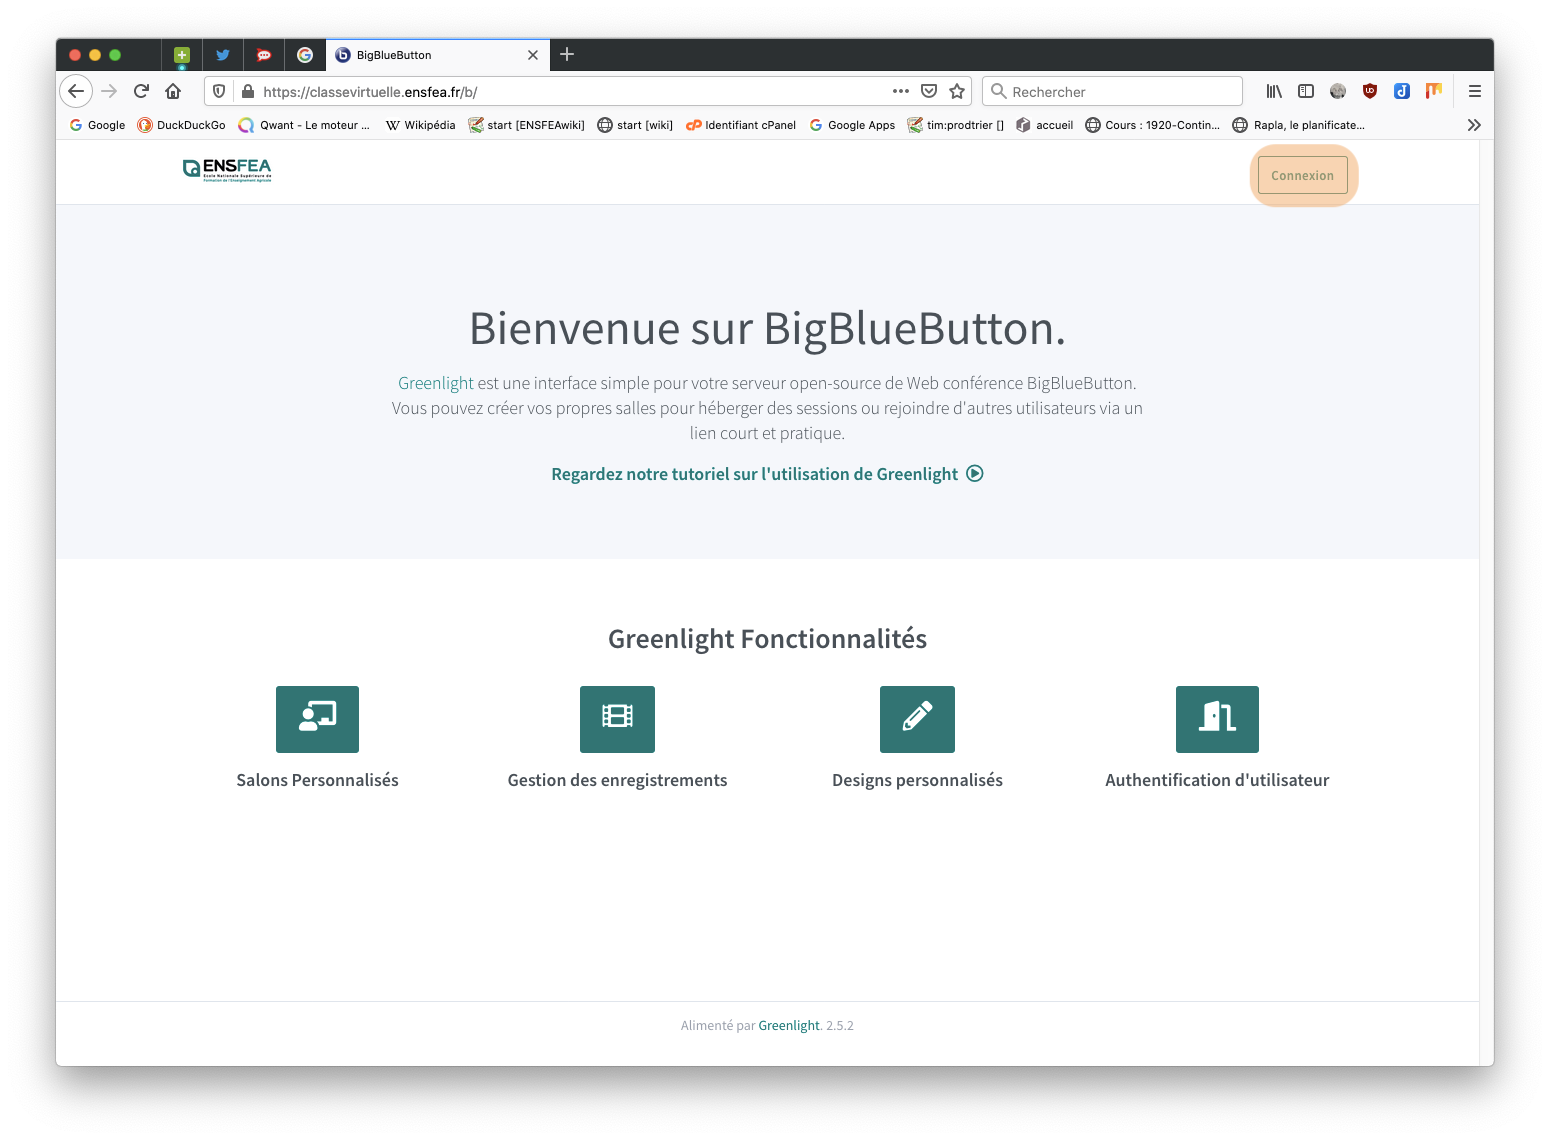Click the ENSFEA logo
Image resolution: width=1550 pixels, height=1140 pixels.
(227, 170)
